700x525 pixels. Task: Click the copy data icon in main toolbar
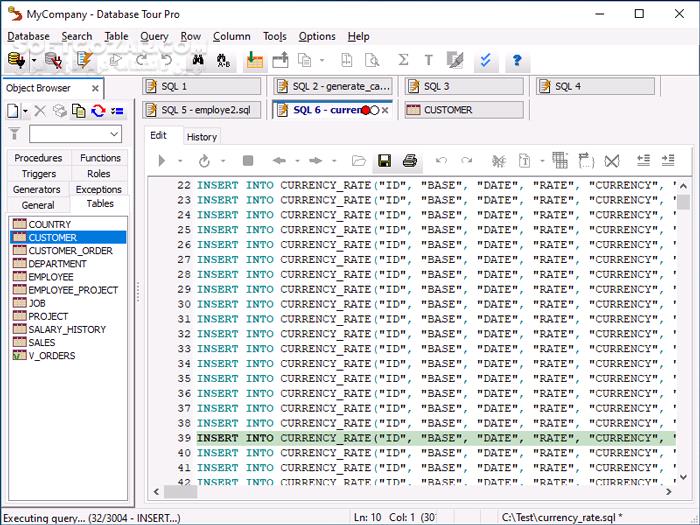coord(304,60)
